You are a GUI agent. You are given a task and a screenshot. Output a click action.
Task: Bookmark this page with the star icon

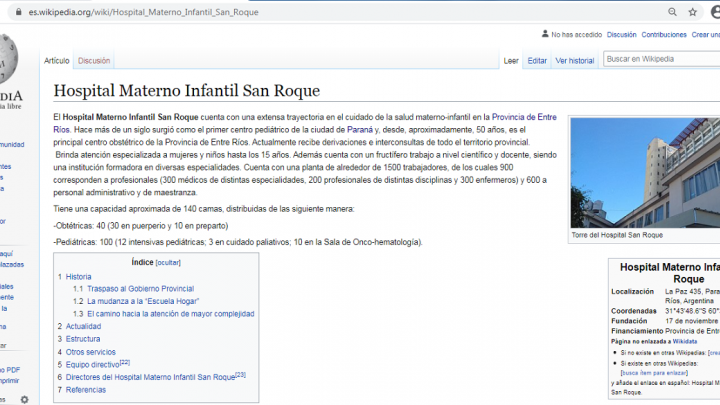point(692,12)
